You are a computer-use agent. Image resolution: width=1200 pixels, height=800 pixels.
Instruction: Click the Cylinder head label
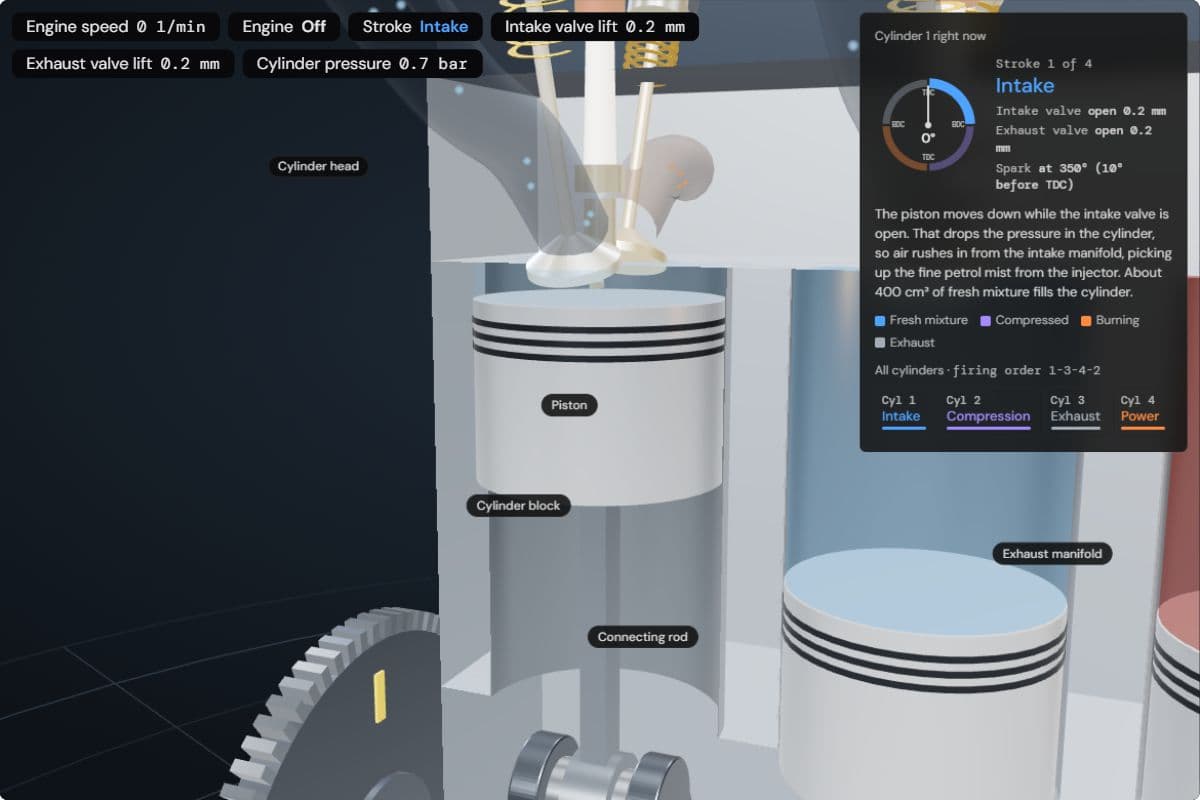click(318, 166)
